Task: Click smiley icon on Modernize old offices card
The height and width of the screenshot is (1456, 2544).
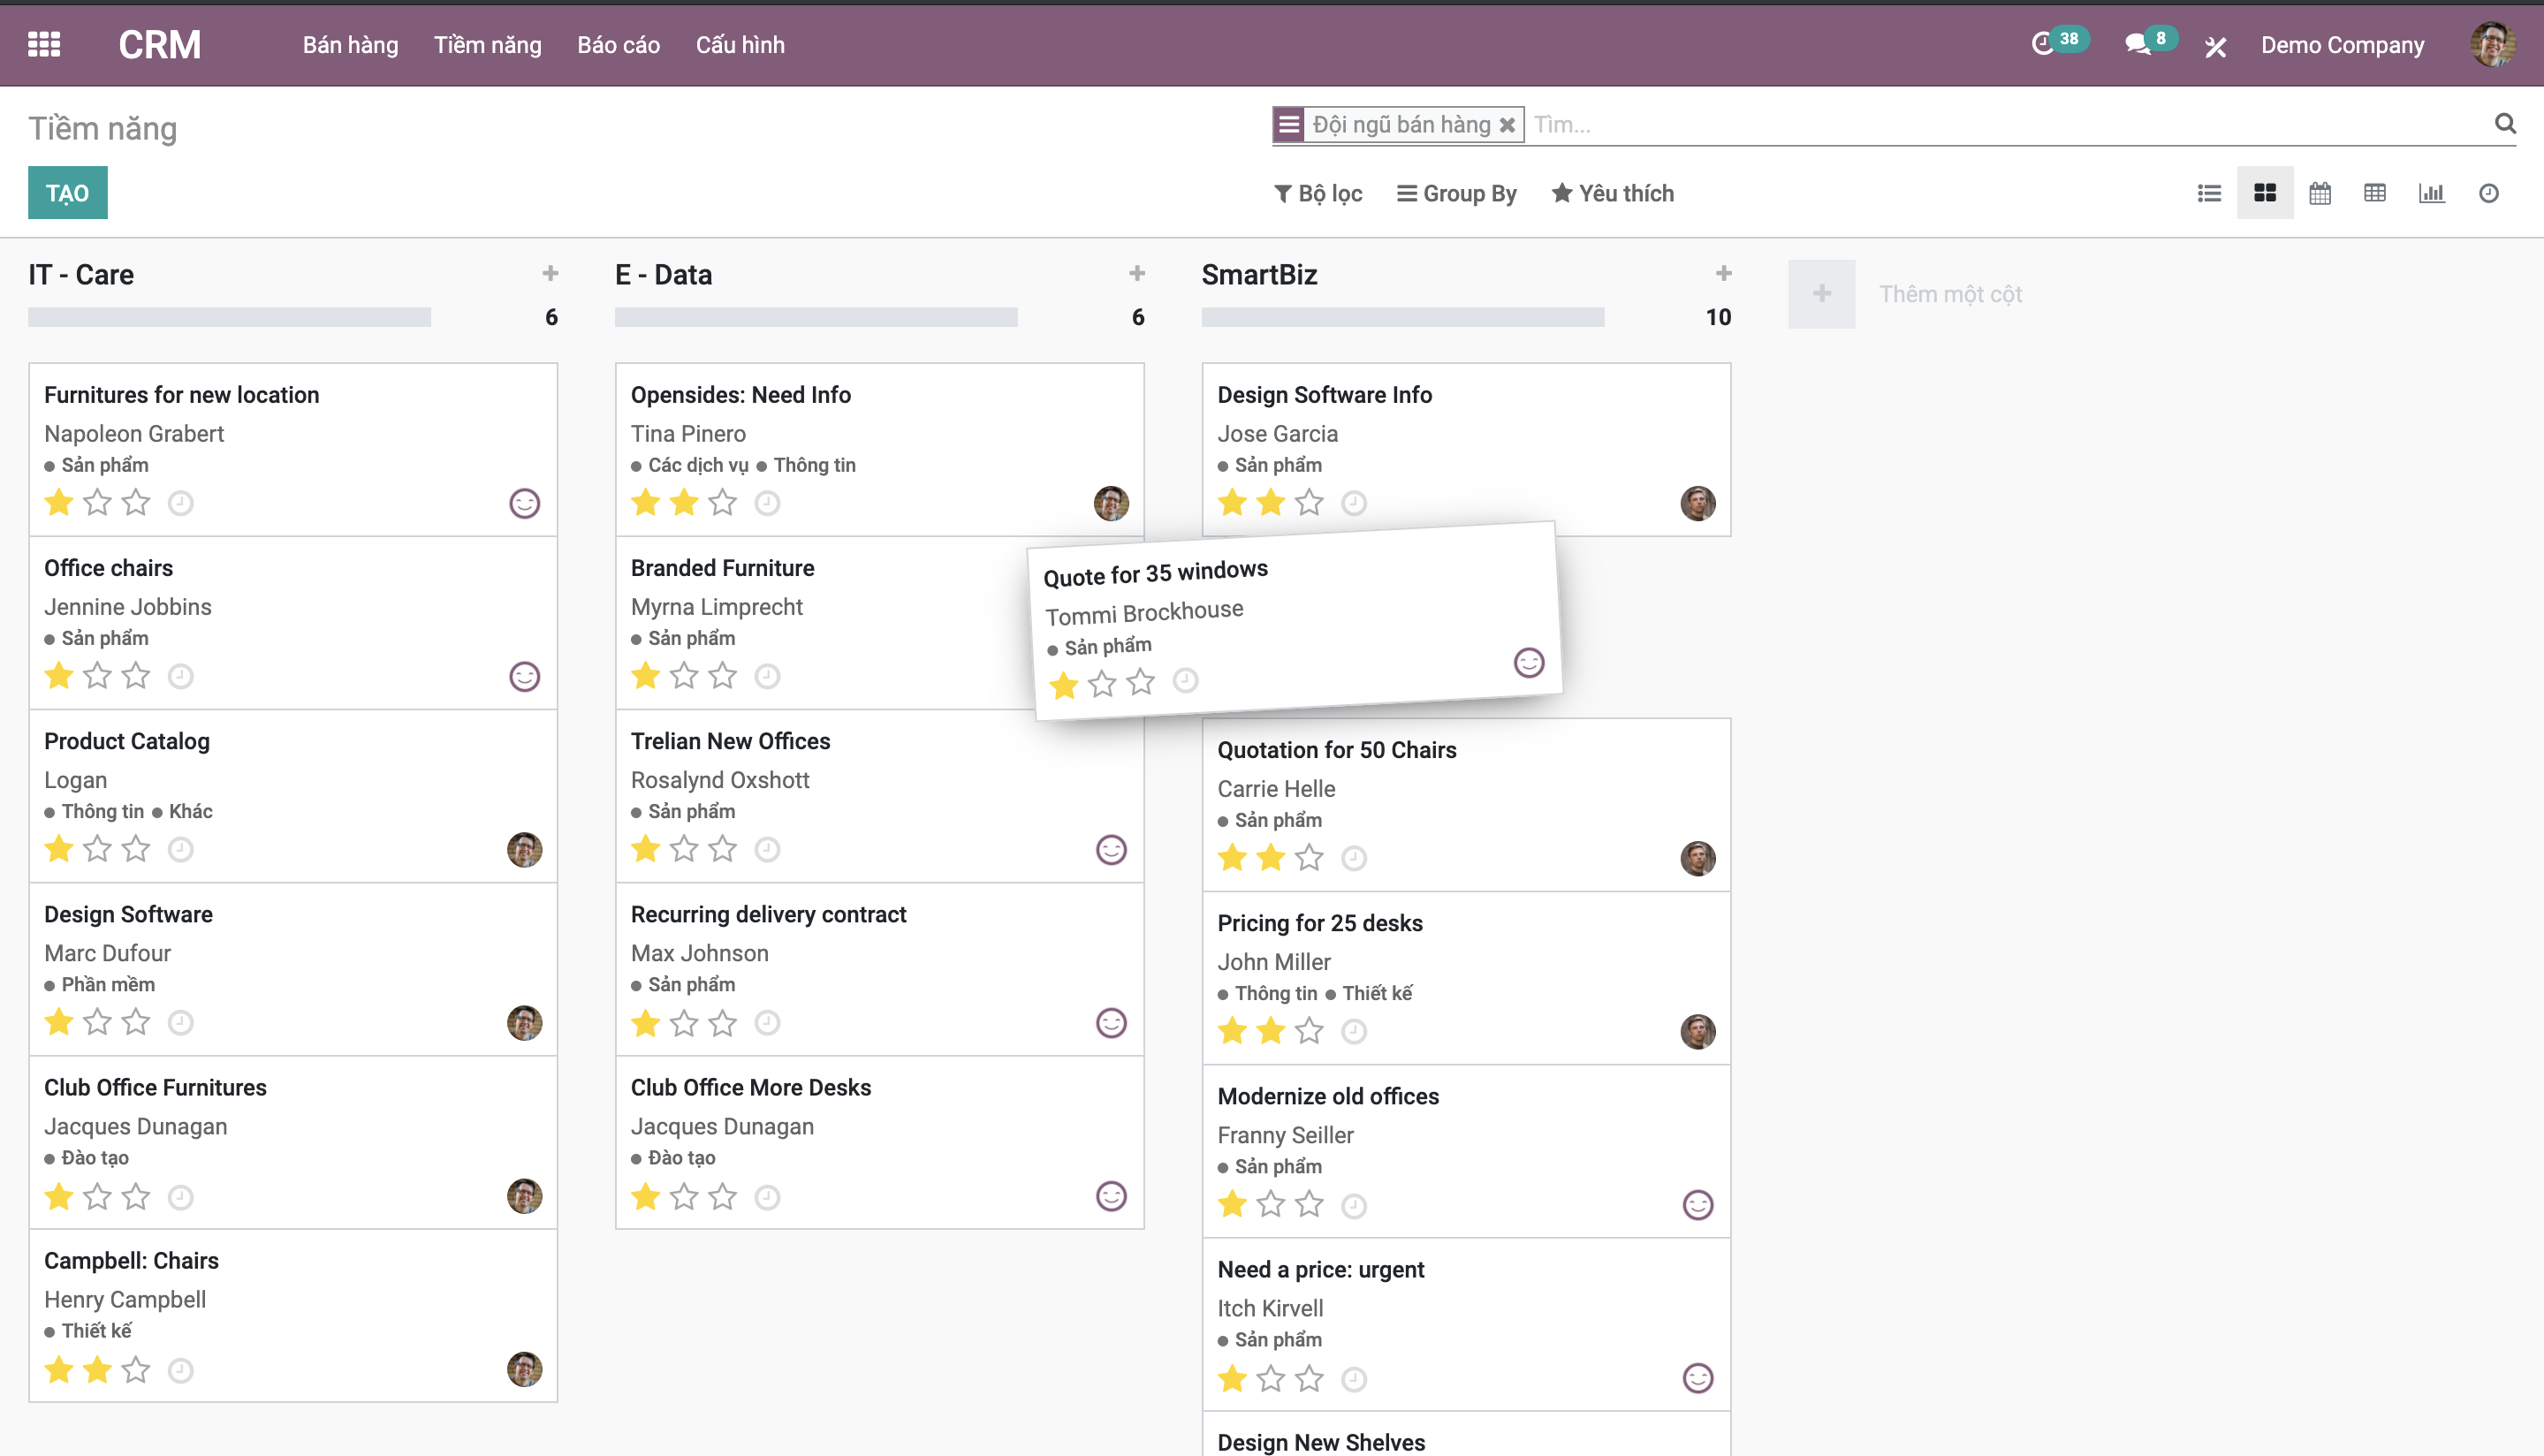Action: [1698, 1205]
